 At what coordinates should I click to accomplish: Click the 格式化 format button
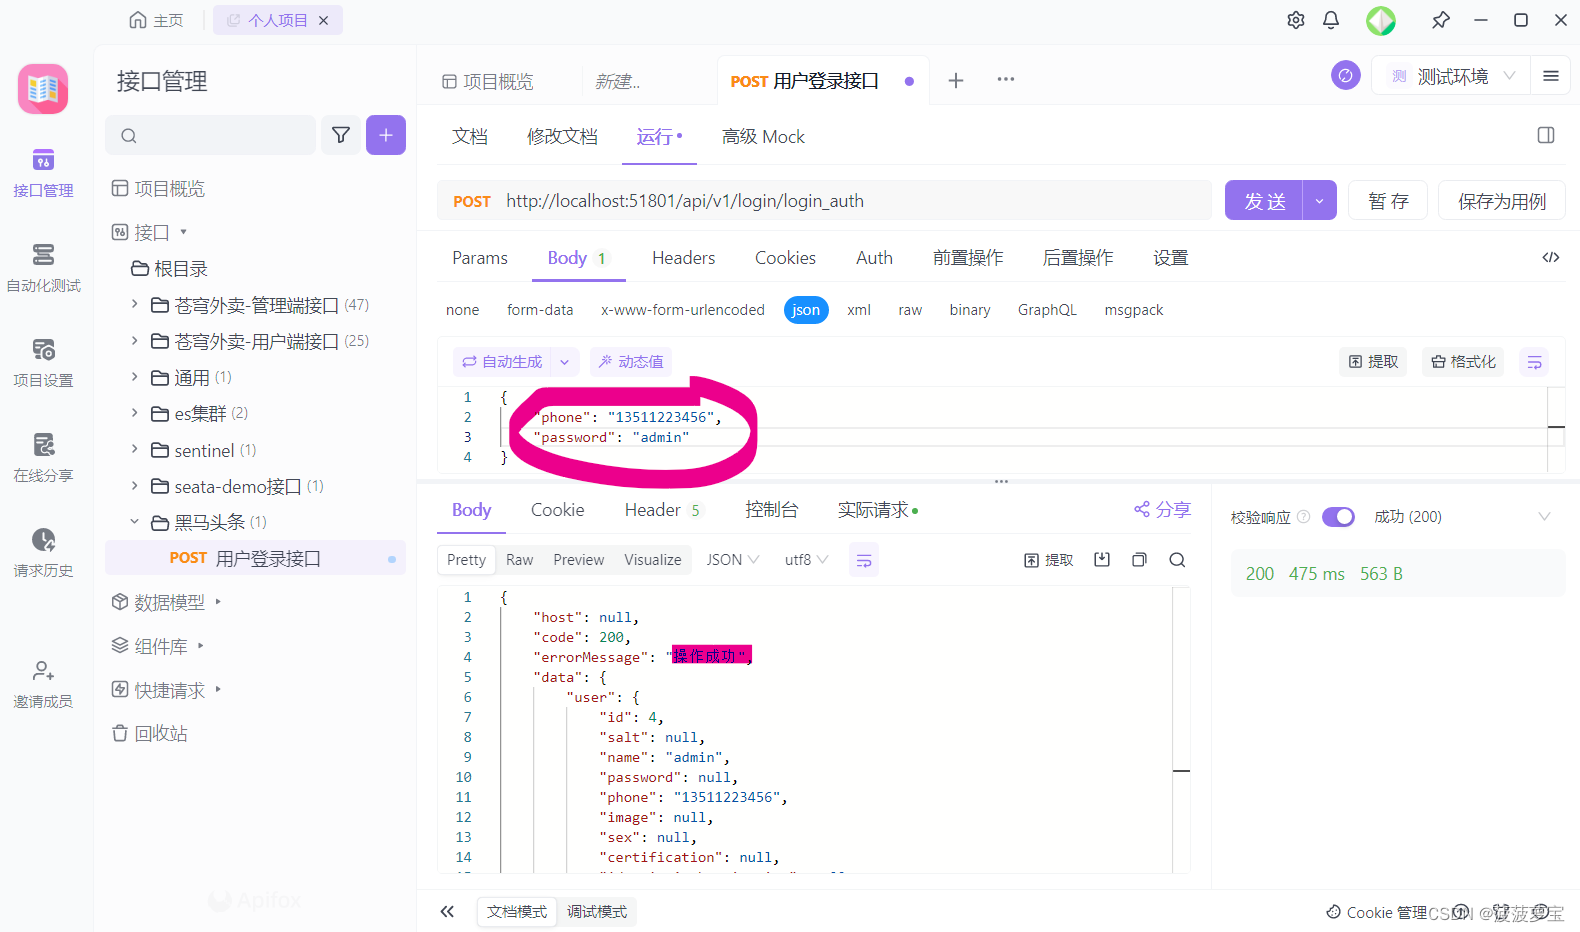1464,362
